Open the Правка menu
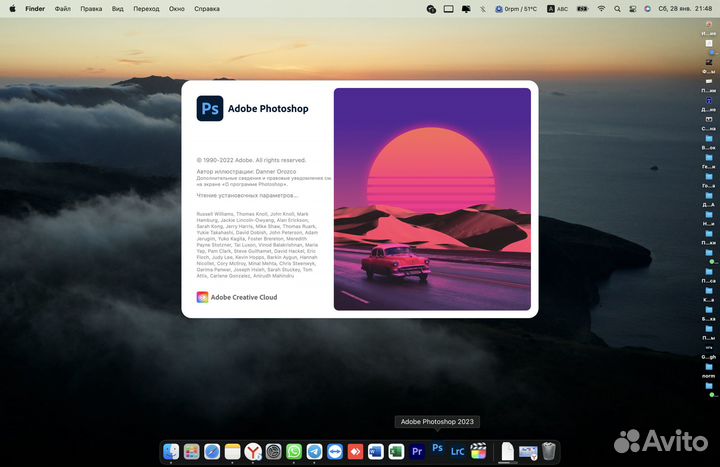The height and width of the screenshot is (467, 720). click(x=91, y=9)
